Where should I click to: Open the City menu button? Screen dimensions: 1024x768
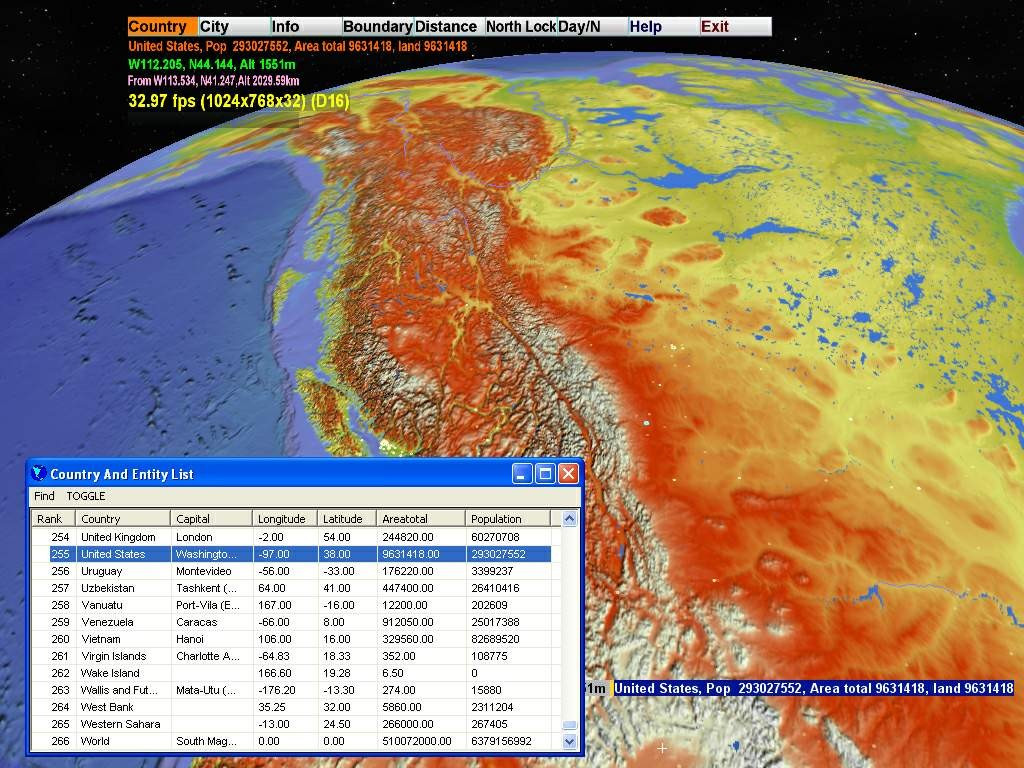[x=234, y=27]
